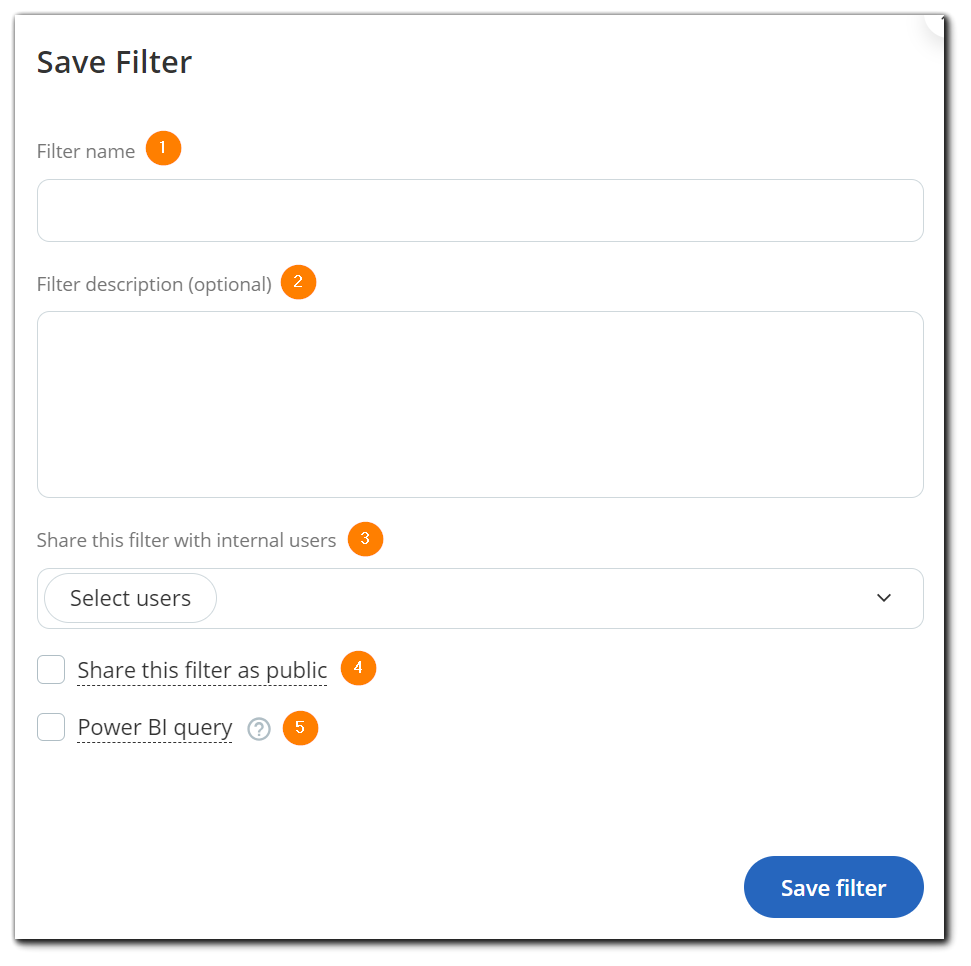Check the Power BI query checkbox
971x966 pixels.
[x=51, y=727]
